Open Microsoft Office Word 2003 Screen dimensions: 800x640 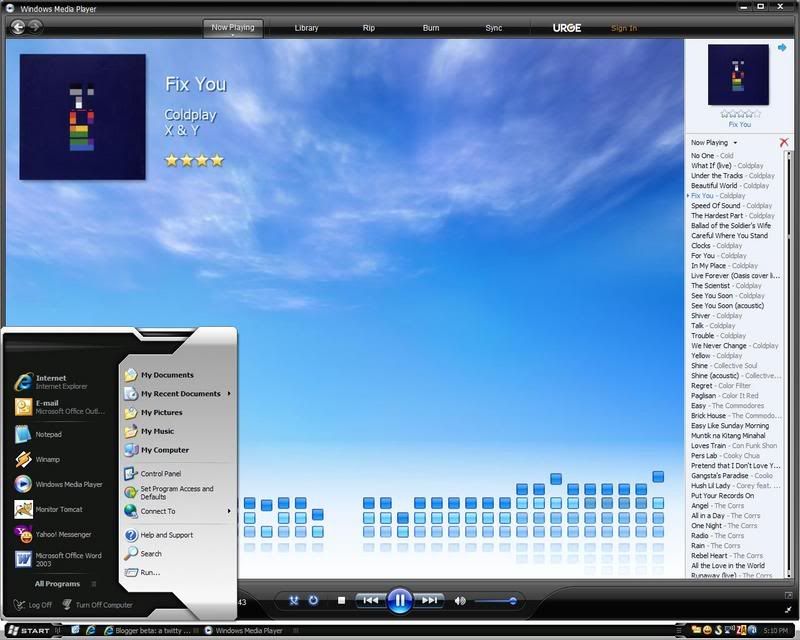click(60, 559)
